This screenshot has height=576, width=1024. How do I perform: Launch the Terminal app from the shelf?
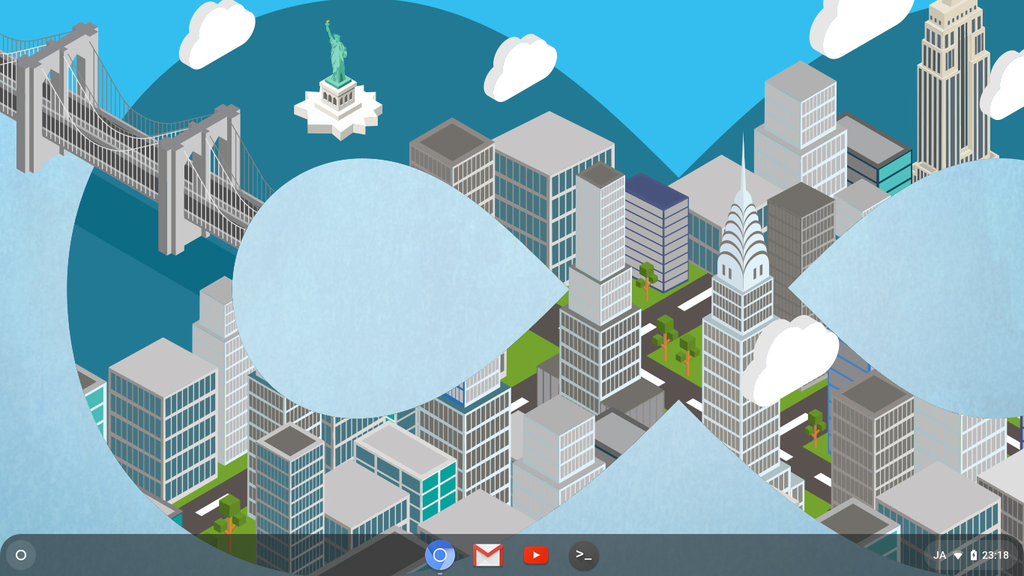[583, 555]
